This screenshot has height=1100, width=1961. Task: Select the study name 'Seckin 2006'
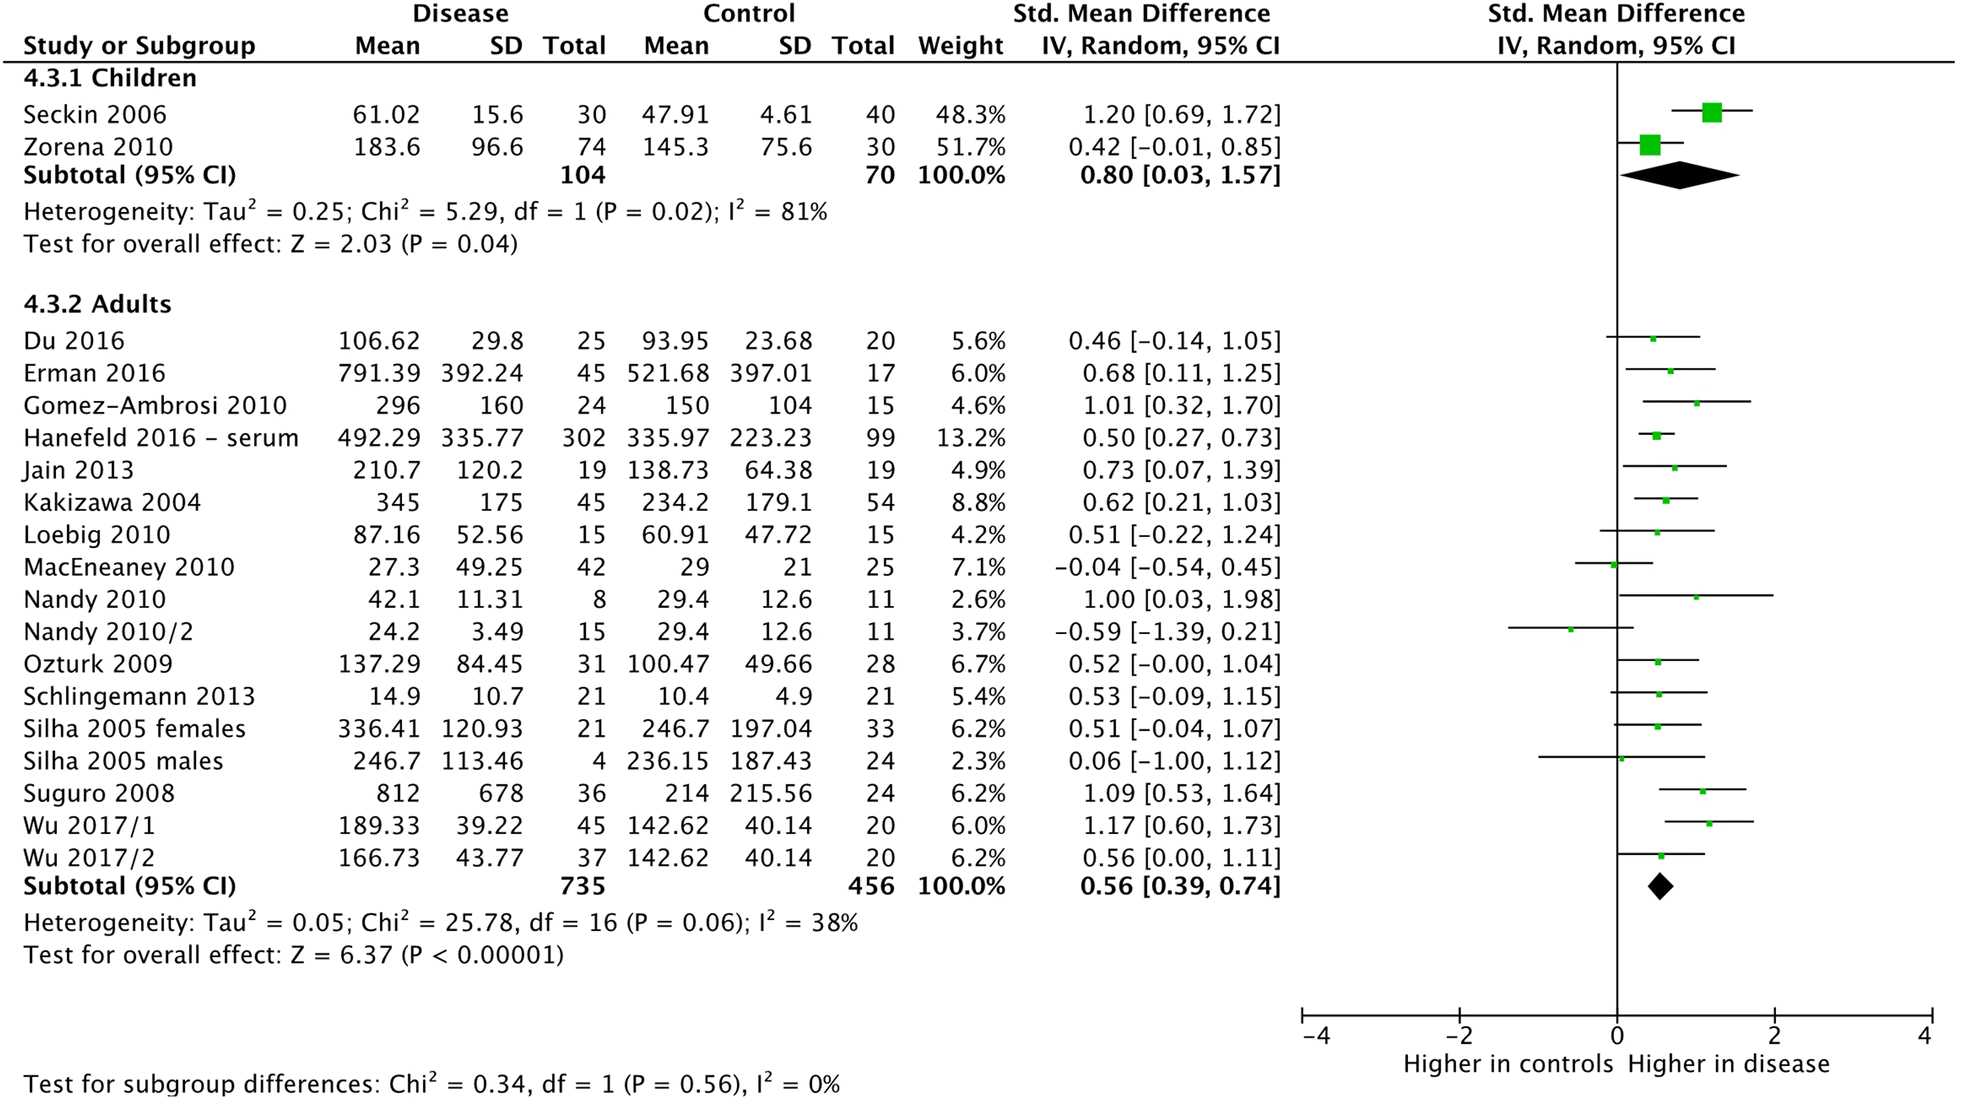tap(95, 115)
